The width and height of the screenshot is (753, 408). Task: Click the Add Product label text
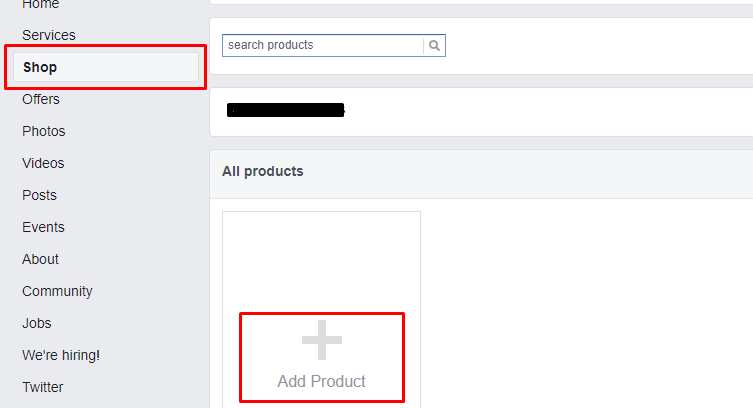pyautogui.click(x=321, y=381)
